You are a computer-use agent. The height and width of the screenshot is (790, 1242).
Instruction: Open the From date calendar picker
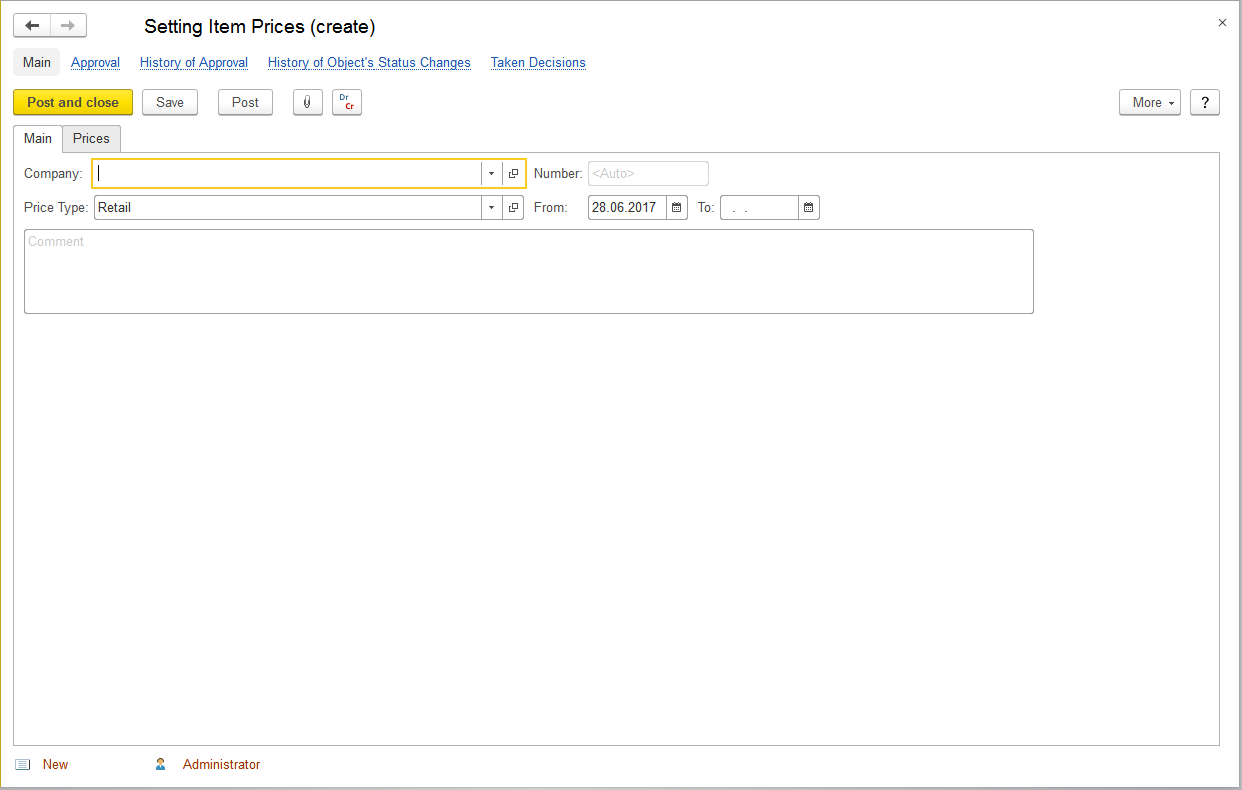pyautogui.click(x=677, y=208)
